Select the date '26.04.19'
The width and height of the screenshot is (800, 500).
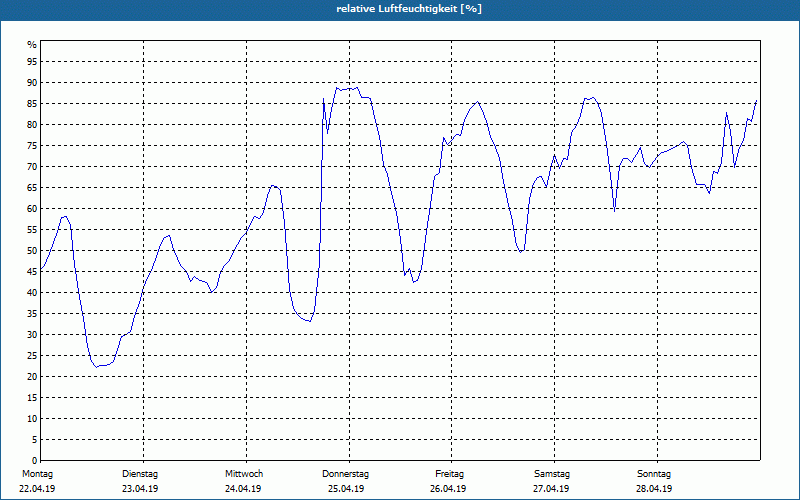448,489
